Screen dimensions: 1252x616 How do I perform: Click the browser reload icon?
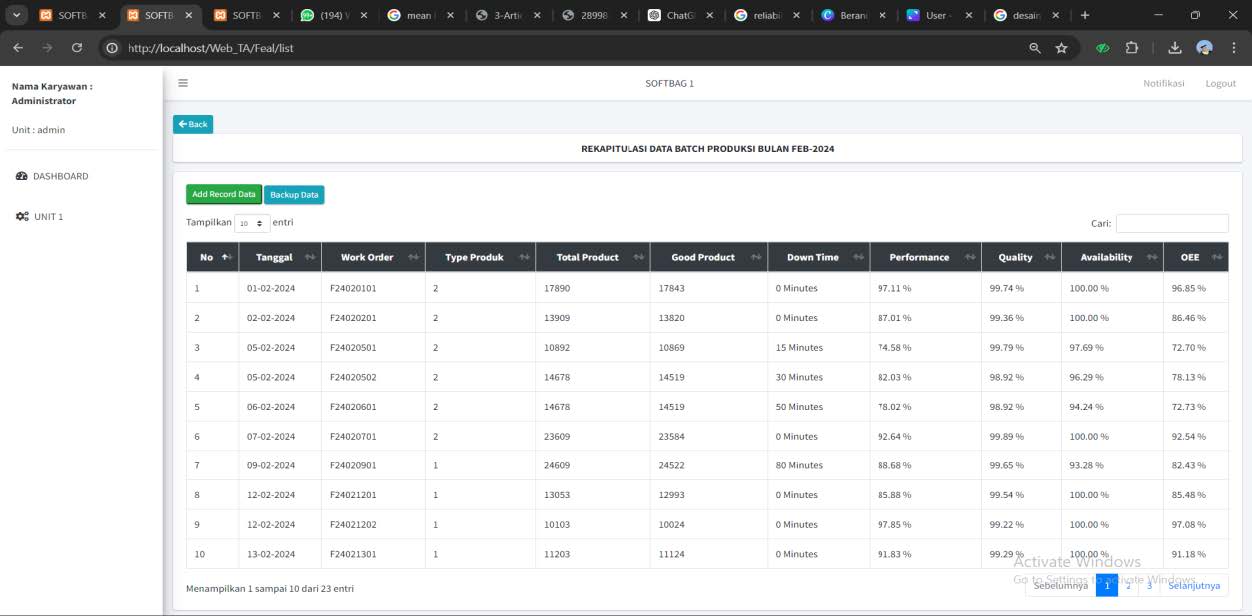coord(77,48)
